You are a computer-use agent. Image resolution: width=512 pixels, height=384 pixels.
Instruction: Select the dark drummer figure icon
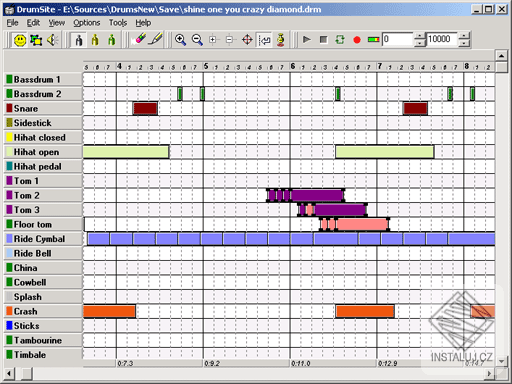[x=79, y=40]
